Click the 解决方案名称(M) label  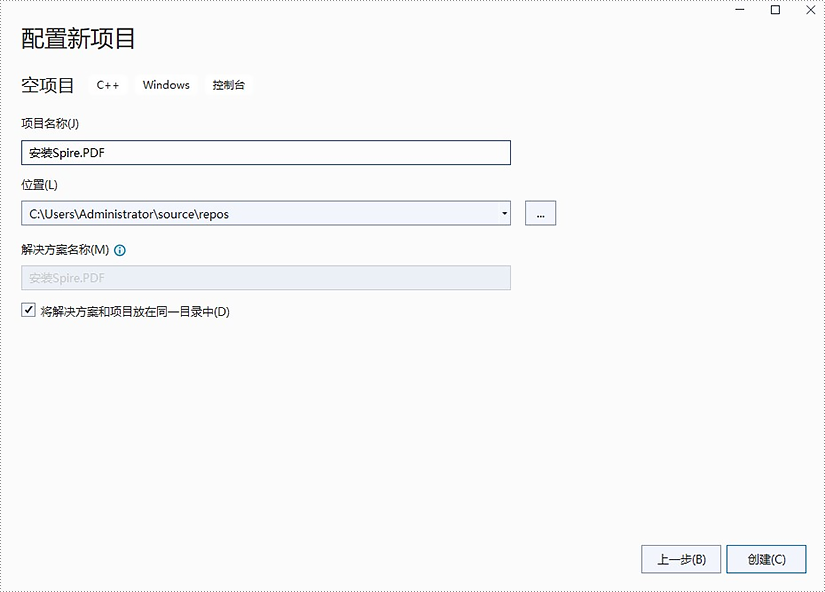(x=65, y=250)
